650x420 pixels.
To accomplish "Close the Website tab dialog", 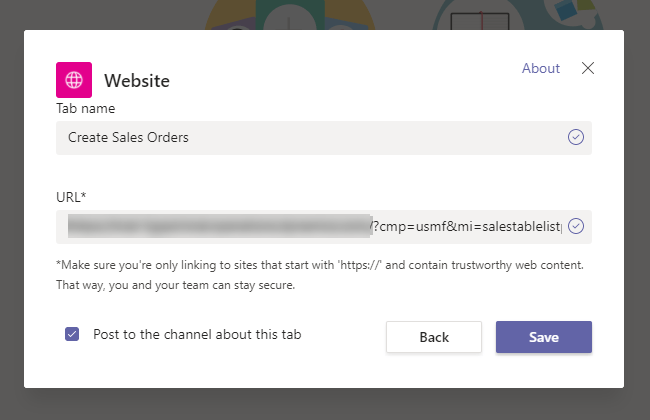I will point(588,68).
